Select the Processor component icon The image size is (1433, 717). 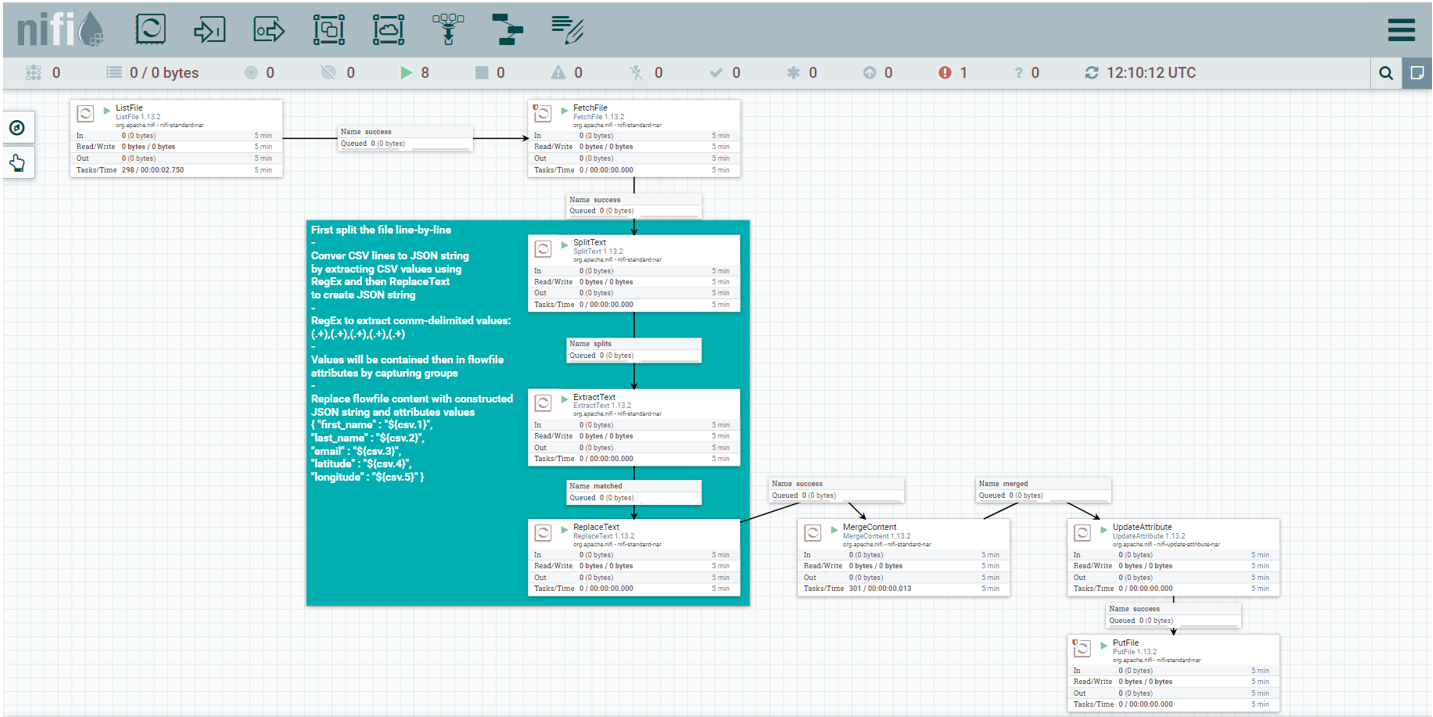coord(151,29)
